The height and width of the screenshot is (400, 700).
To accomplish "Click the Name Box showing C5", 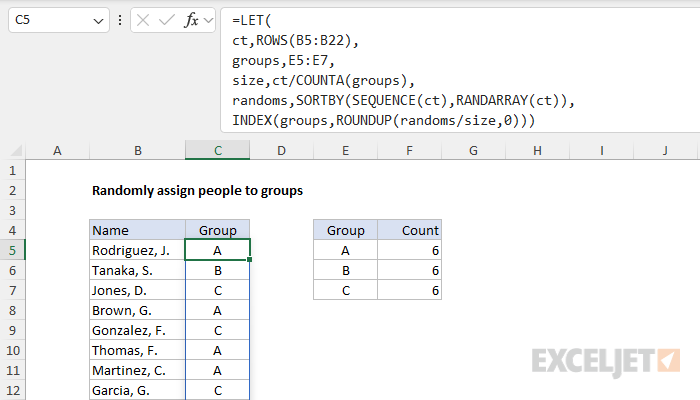I will click(x=58, y=20).
